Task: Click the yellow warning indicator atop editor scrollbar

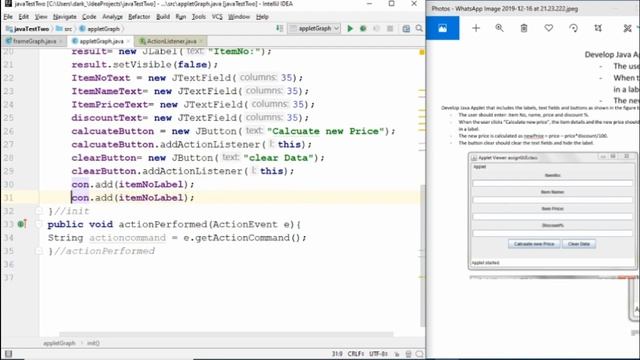Action: click(422, 52)
